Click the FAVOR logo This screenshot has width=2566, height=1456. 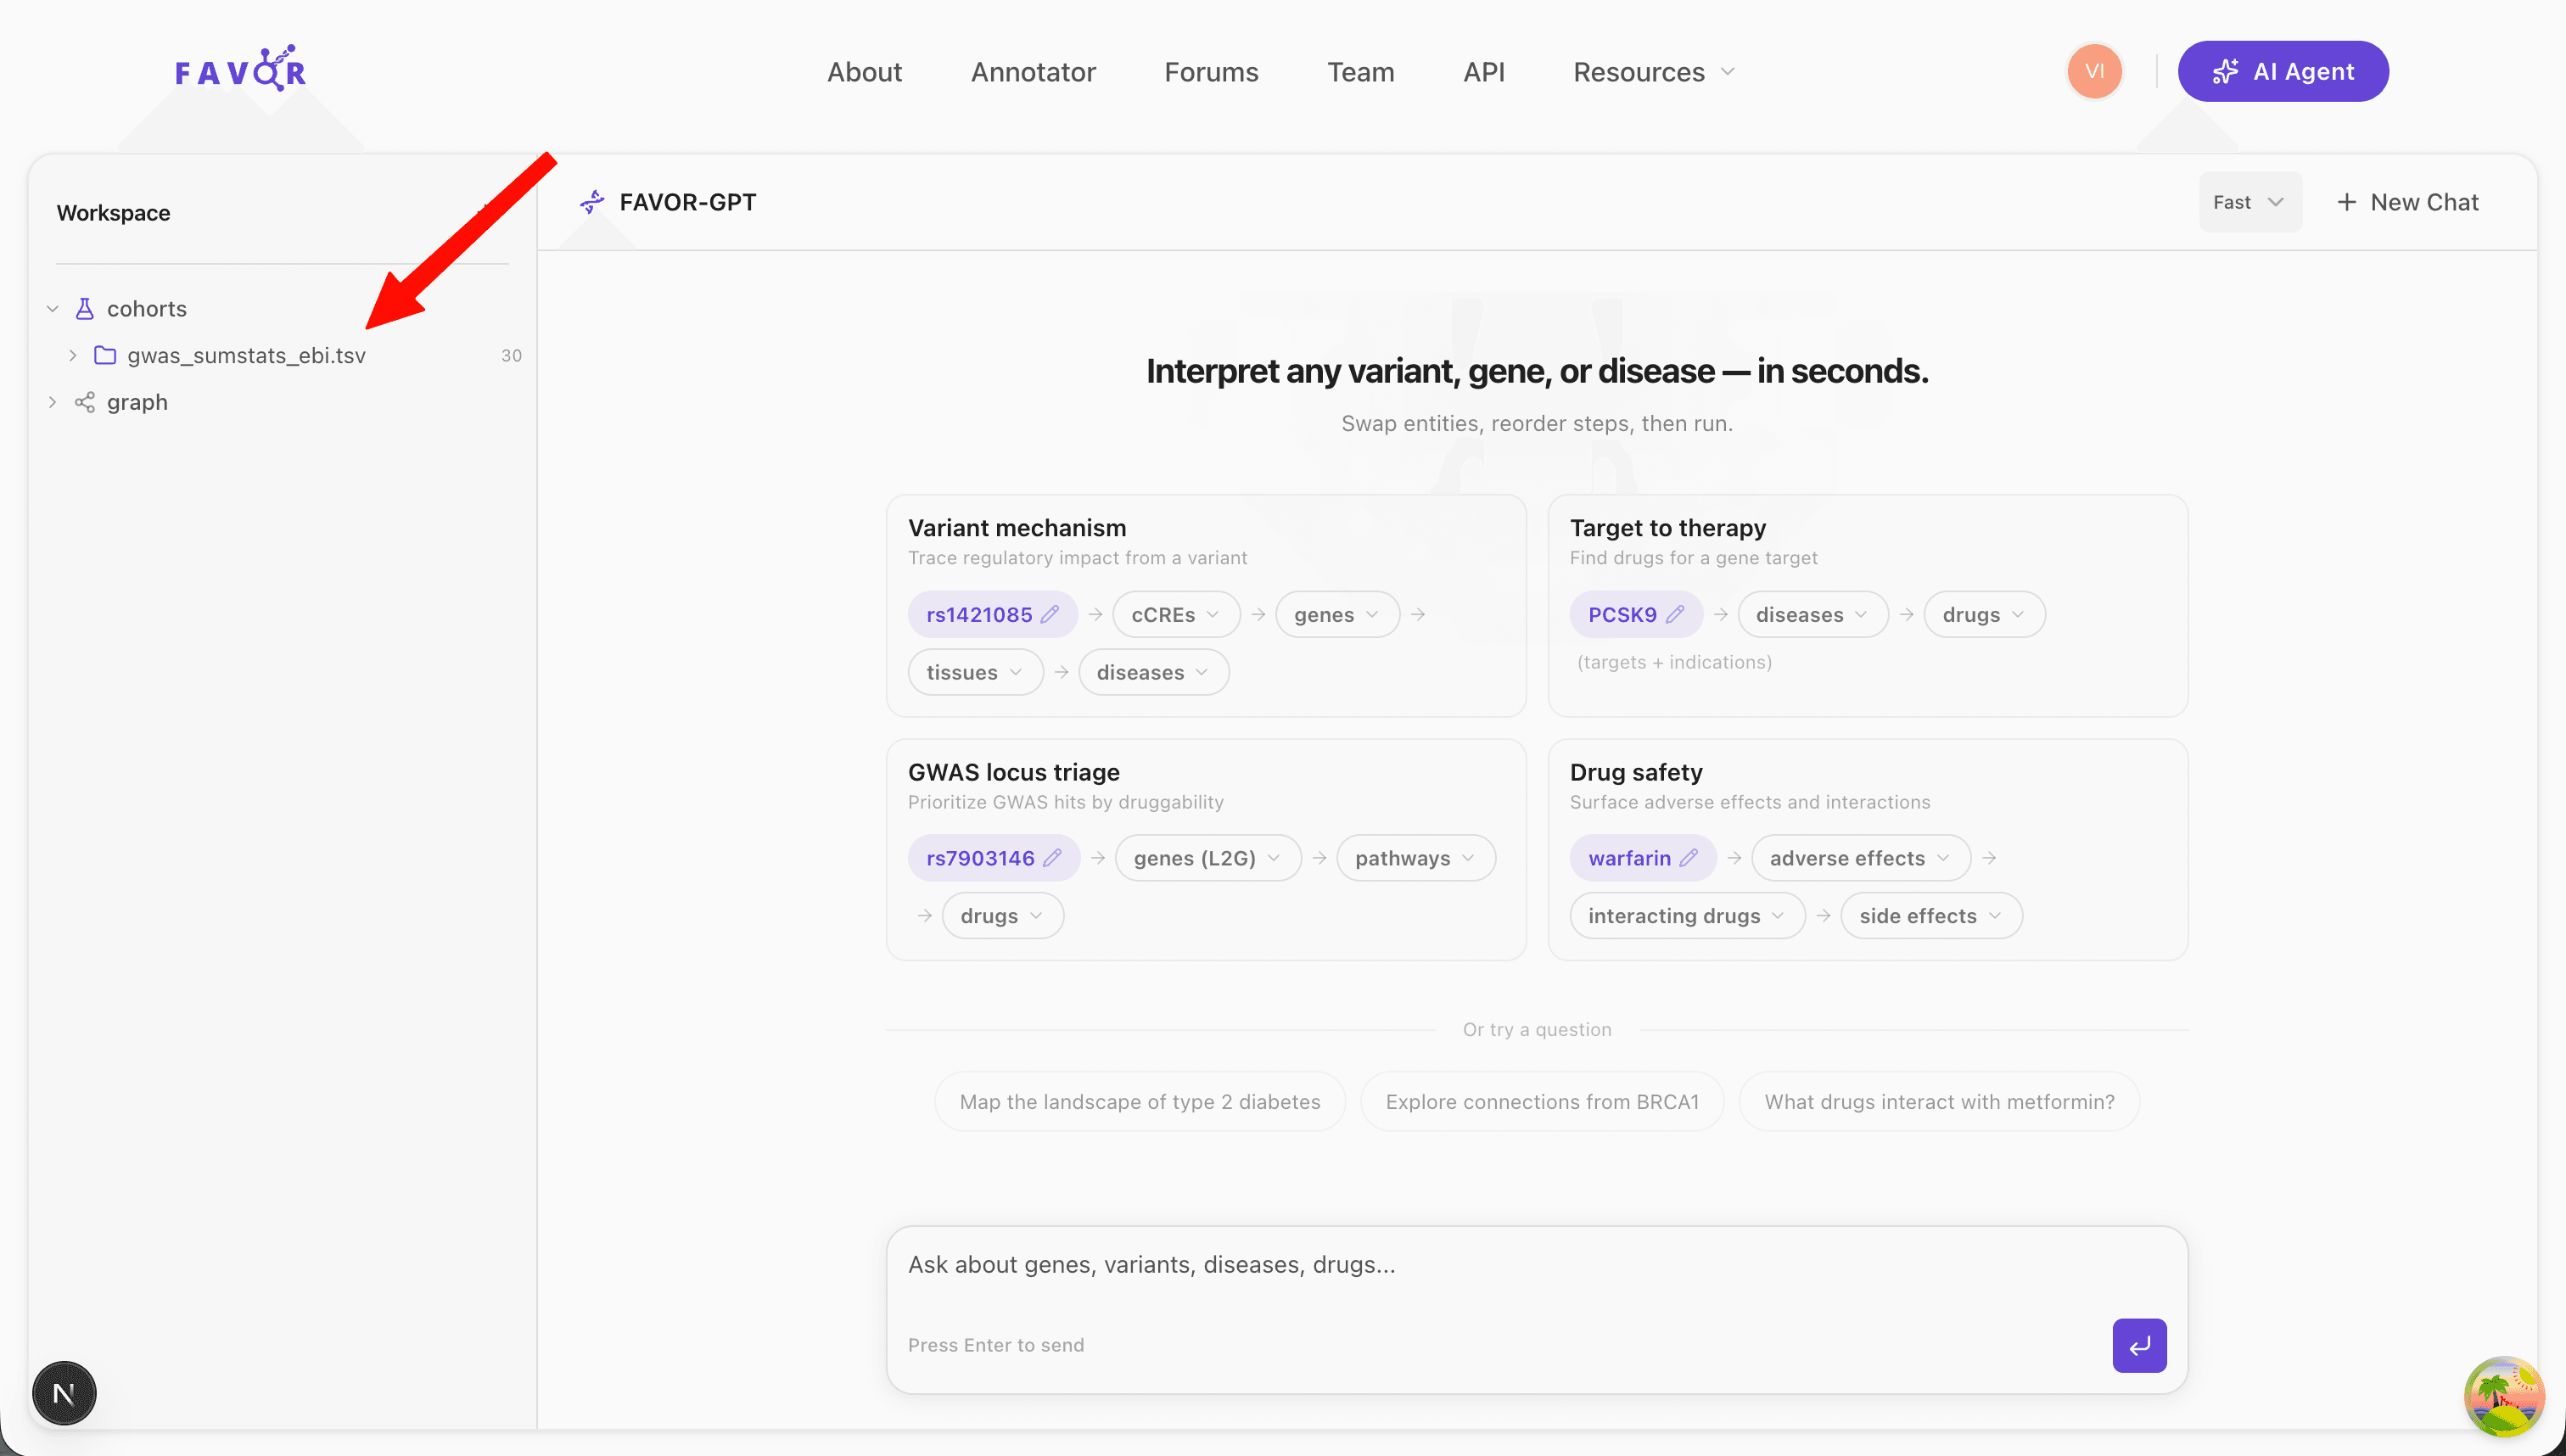point(240,69)
